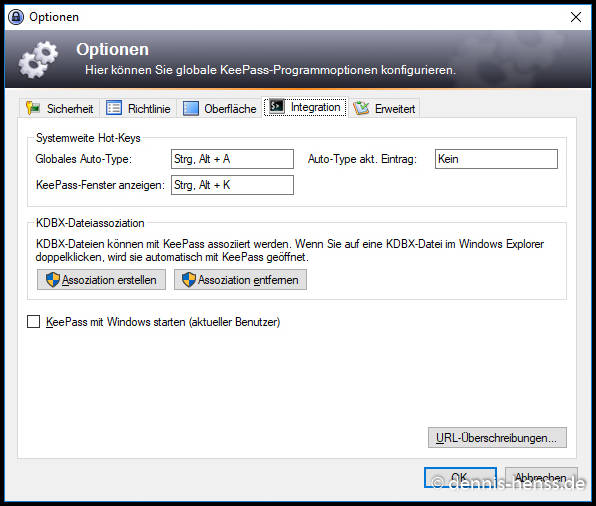Screen dimensions: 596x506
Task: Click the gears icon in the Optionen banner
Action: pyautogui.click(x=38, y=59)
